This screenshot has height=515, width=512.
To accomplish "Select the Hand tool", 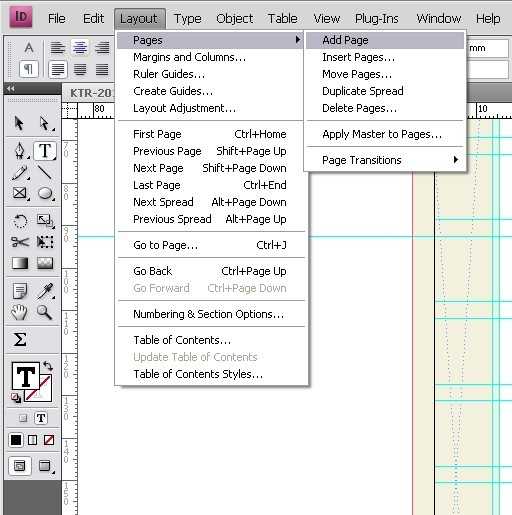I will coord(19,312).
